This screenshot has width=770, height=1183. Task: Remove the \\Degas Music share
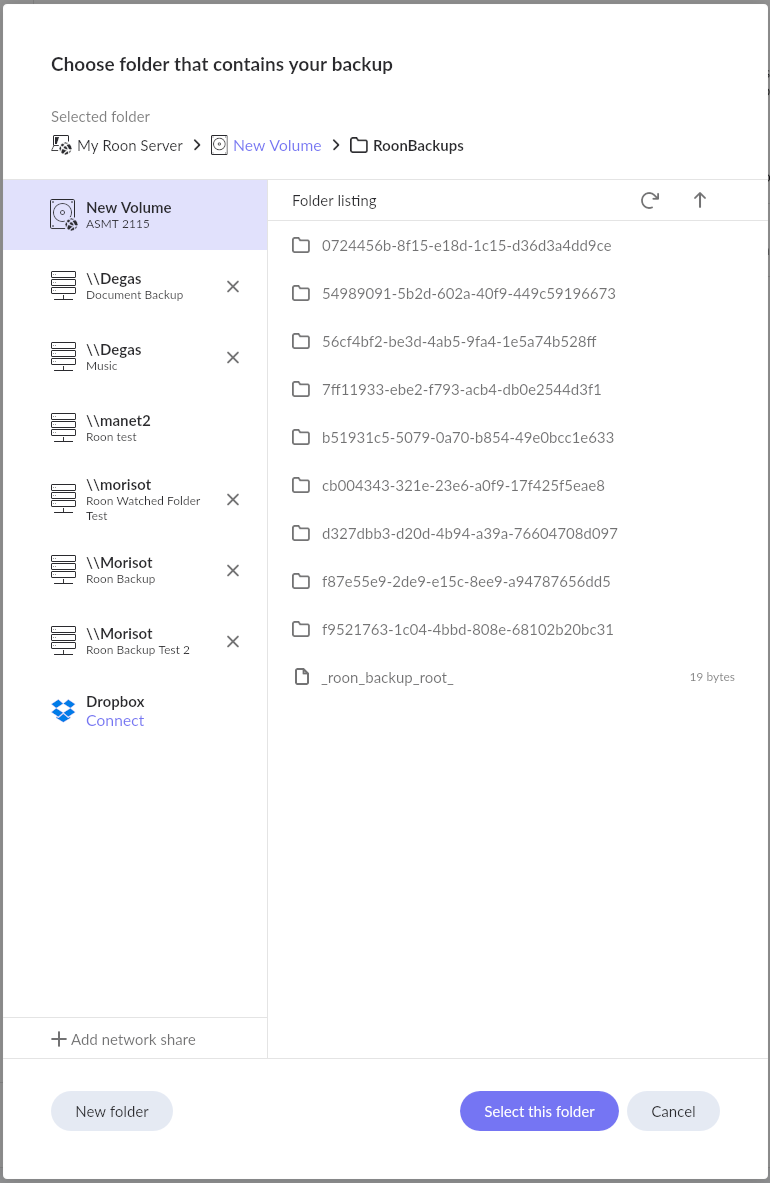tap(233, 358)
